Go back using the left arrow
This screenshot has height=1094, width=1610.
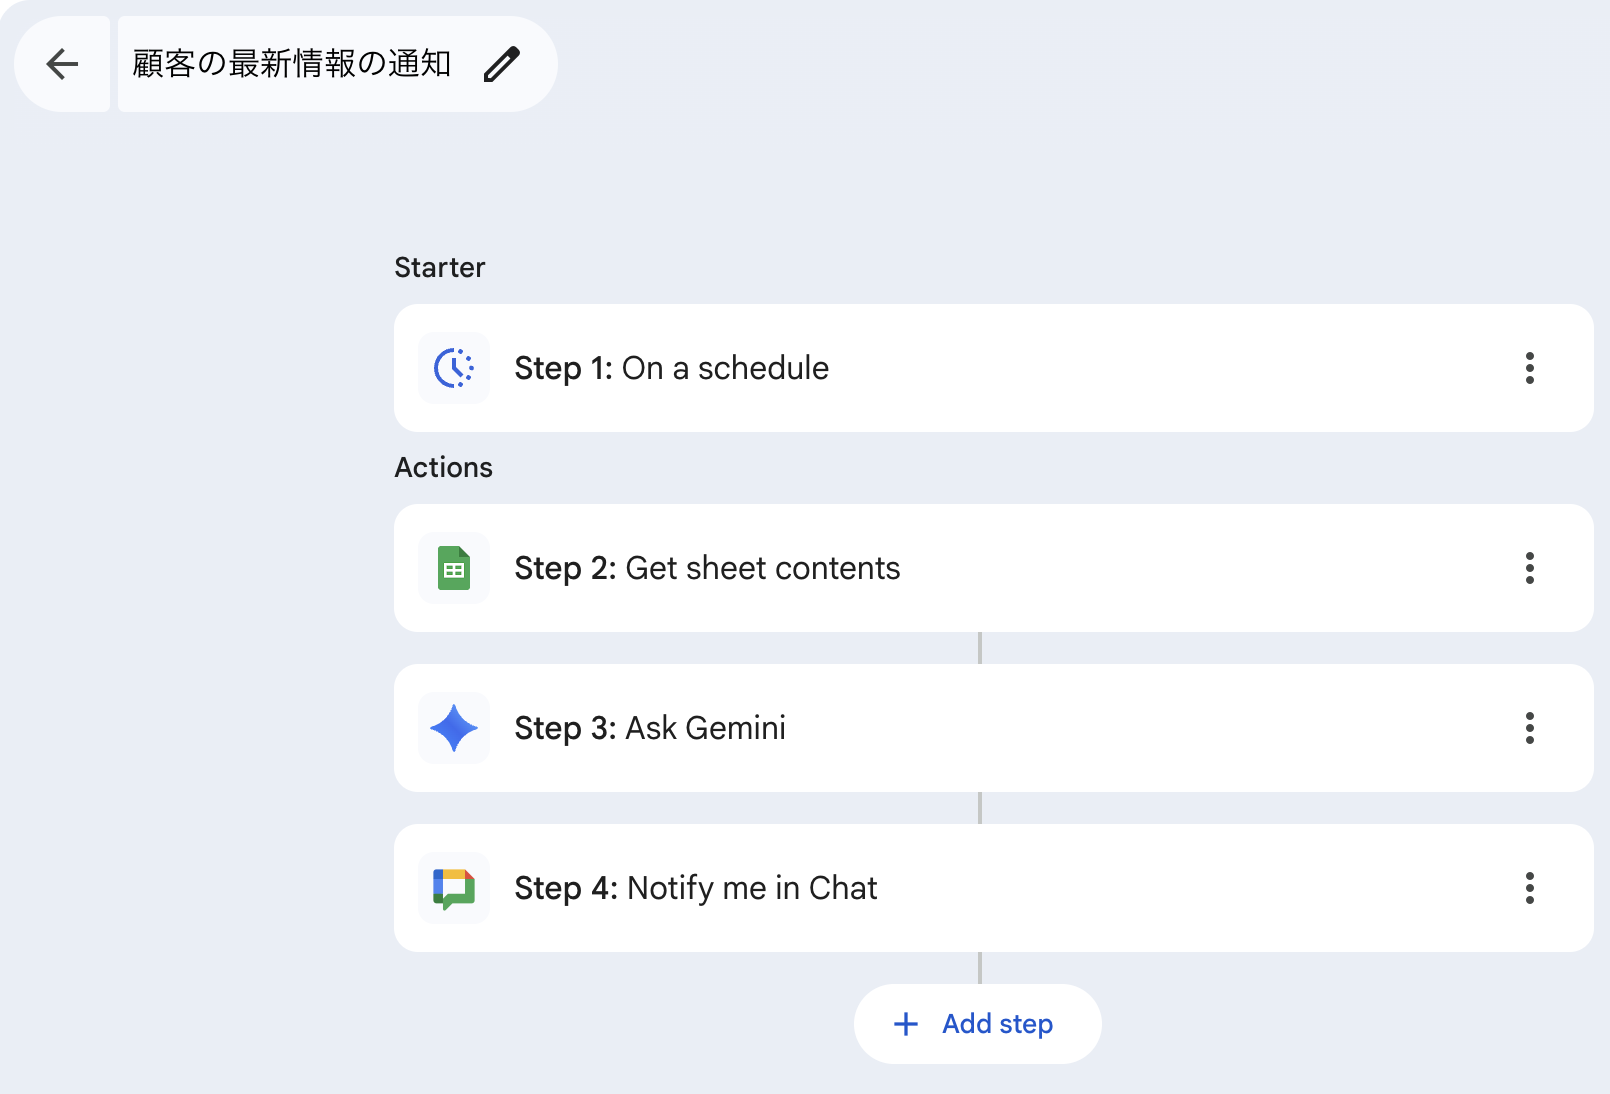coord(62,64)
